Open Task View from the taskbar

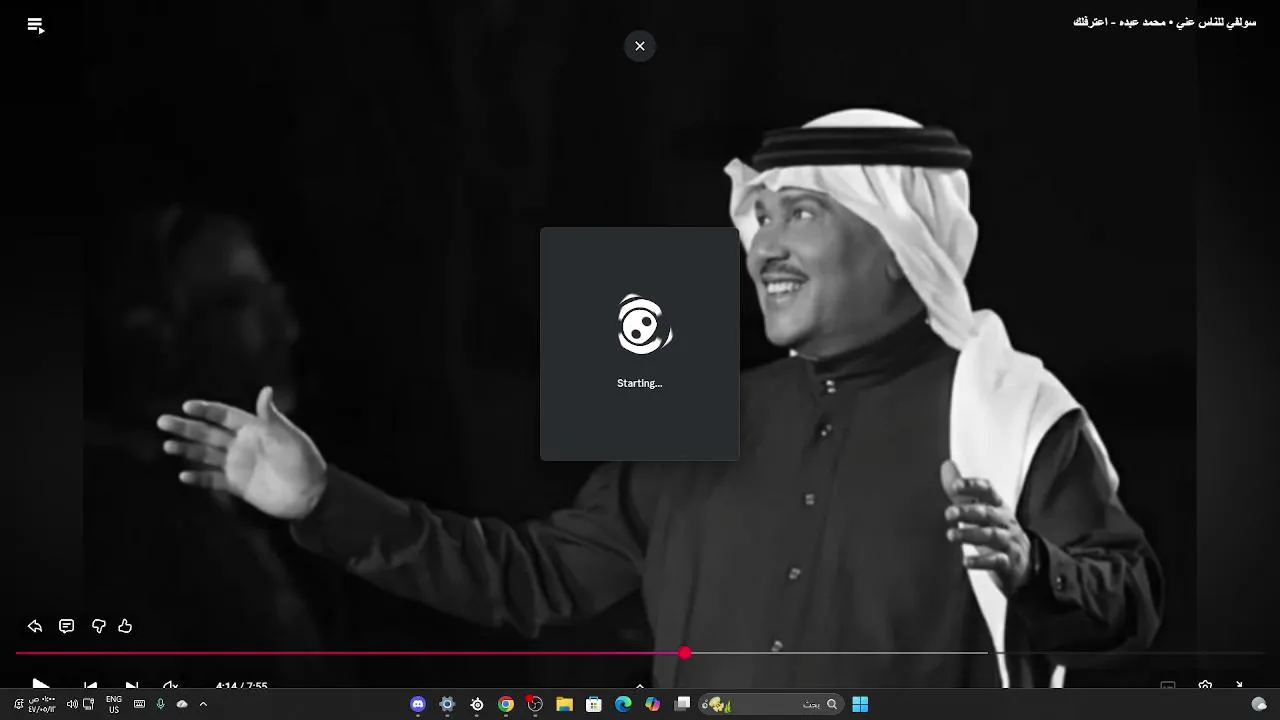point(682,704)
